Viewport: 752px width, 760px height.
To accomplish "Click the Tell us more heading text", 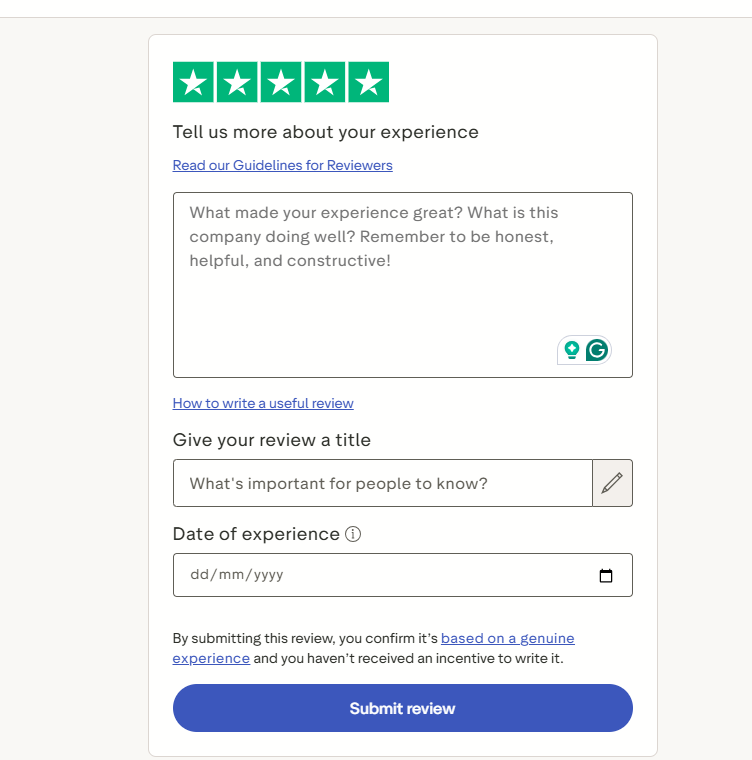I will pos(325,132).
